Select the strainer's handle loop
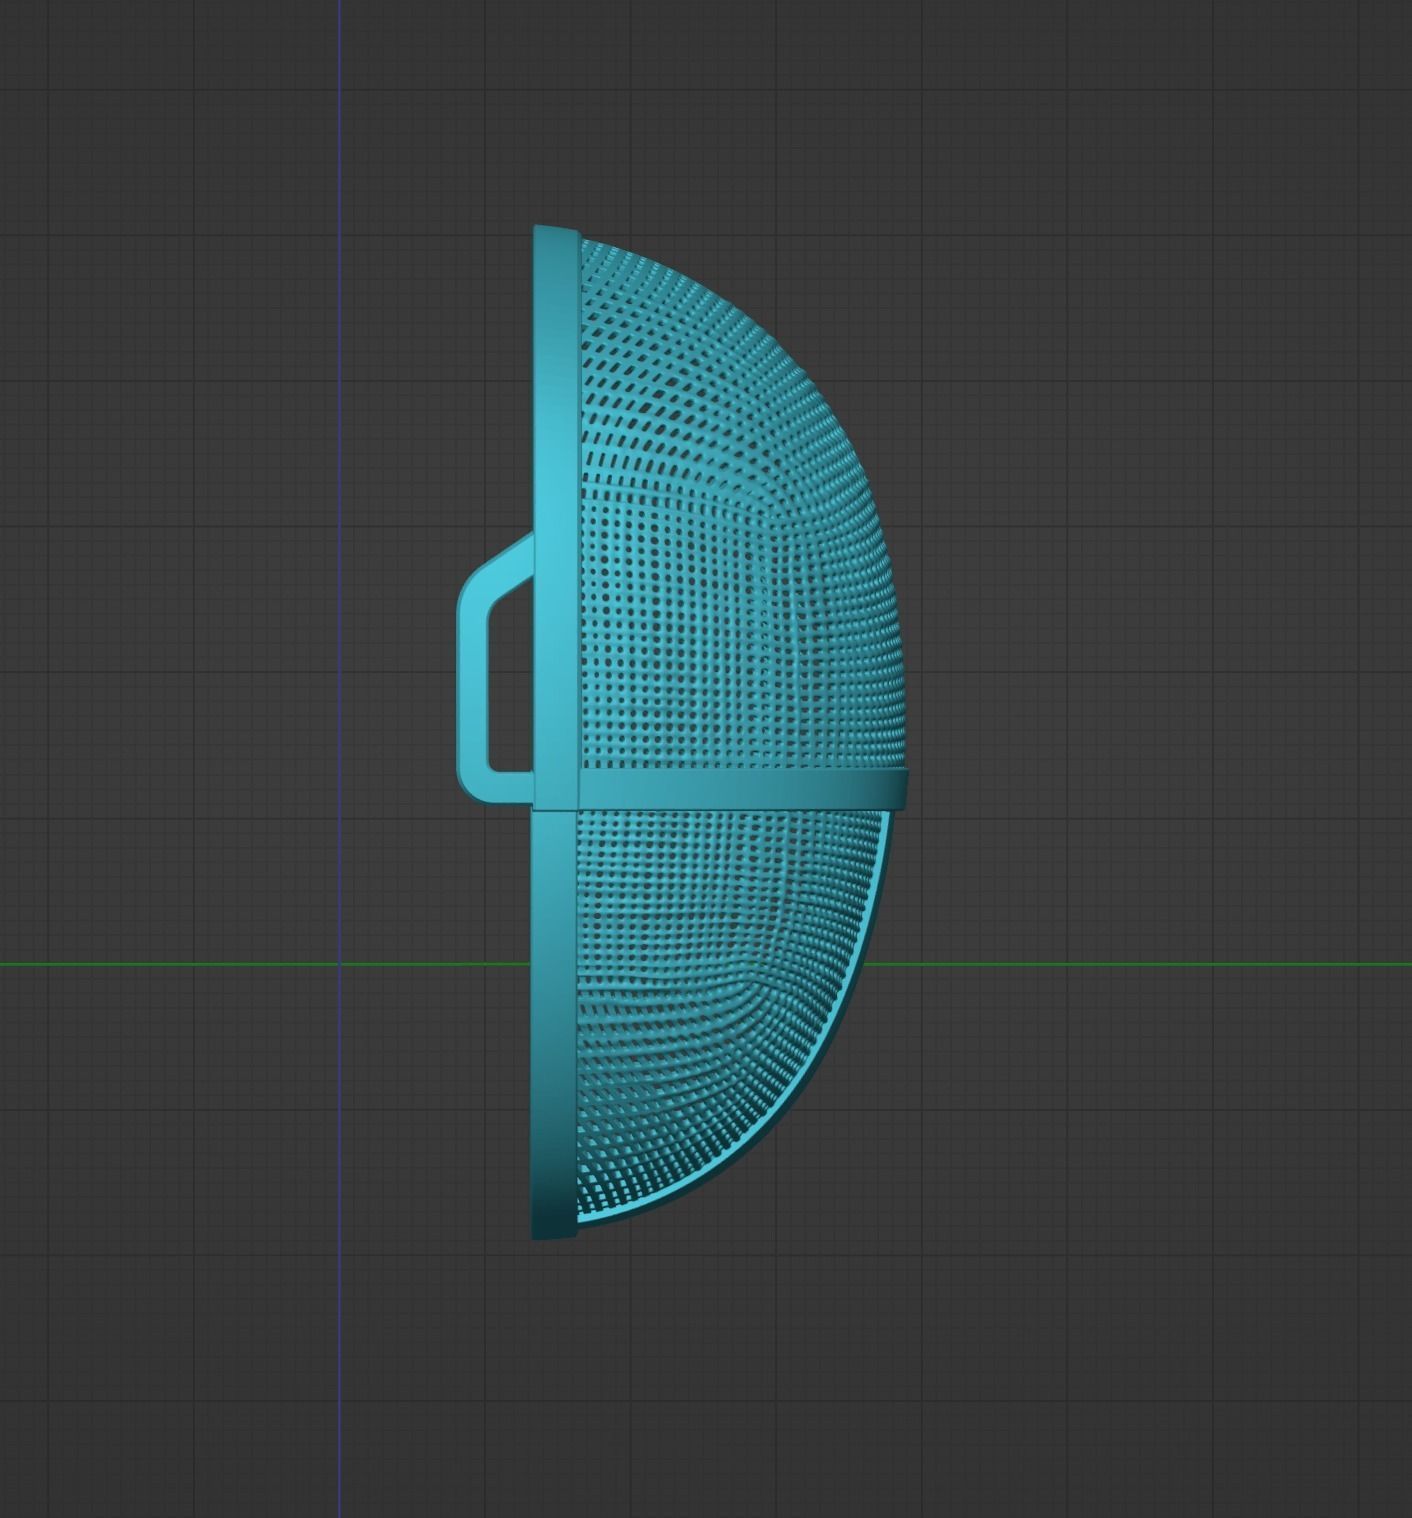 pyautogui.click(x=472, y=668)
